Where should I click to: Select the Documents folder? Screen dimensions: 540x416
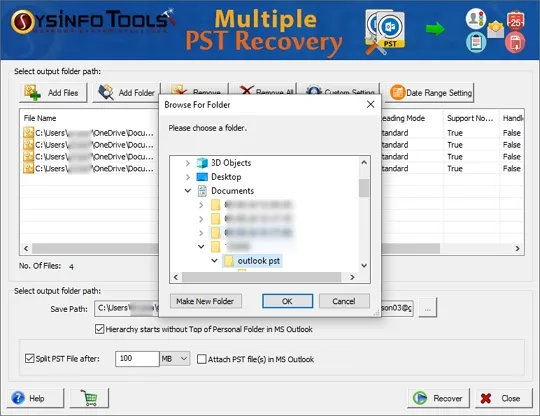(x=232, y=191)
